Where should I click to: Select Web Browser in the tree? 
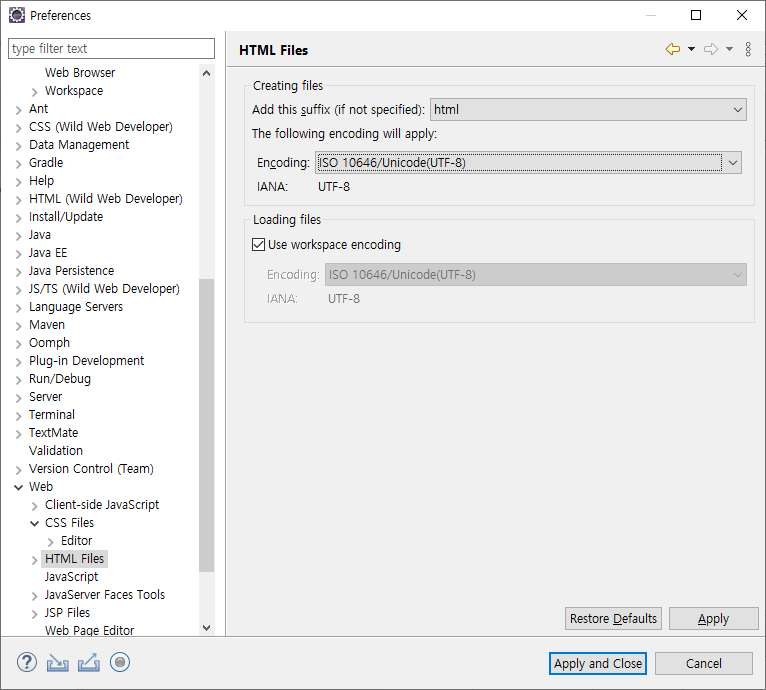point(80,73)
